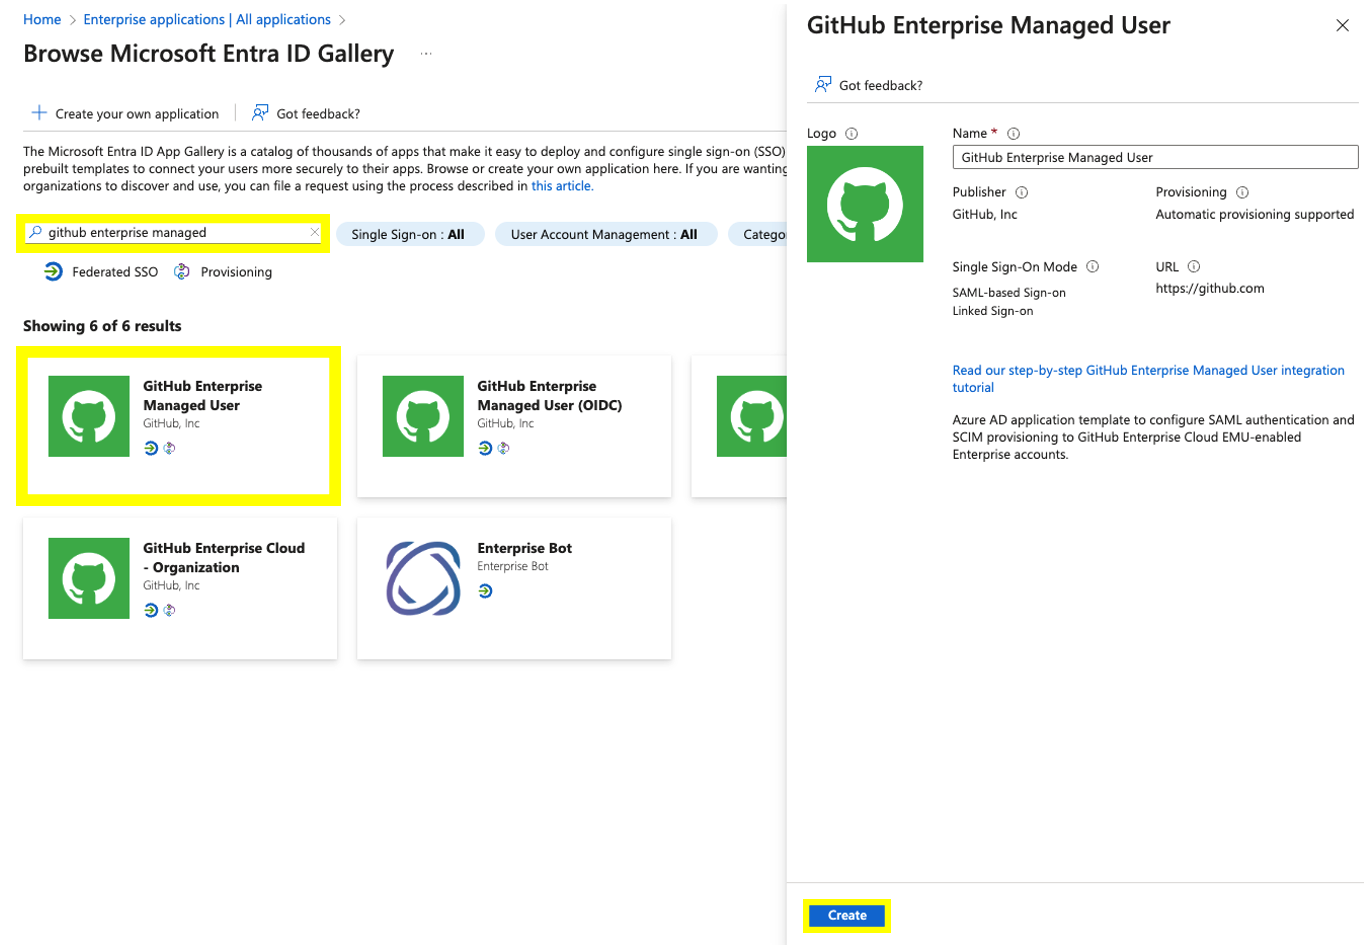Click SSO icon on GitHub Enterprise Managed User card
The image size is (1364, 949).
151,448
